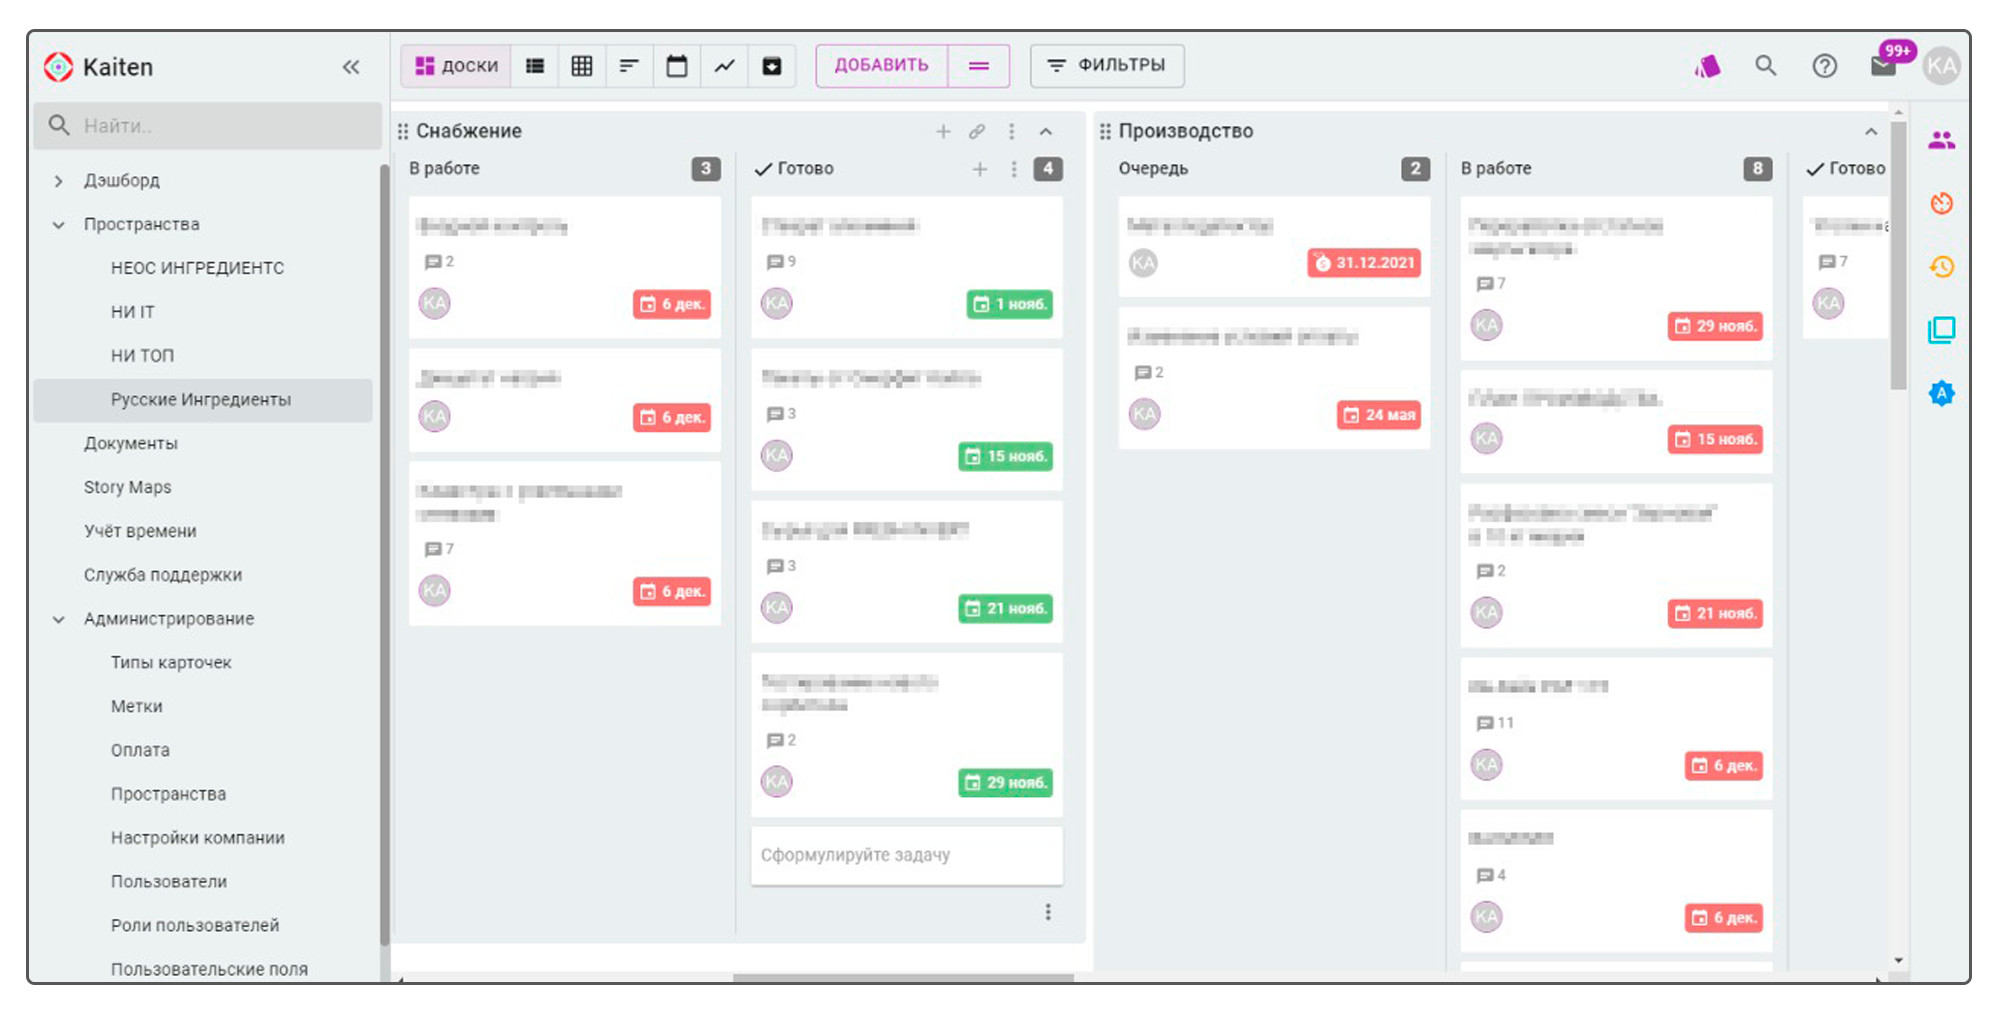Open the archive view icon
Image resolution: width=2000 pixels, height=1016 pixels.
(772, 66)
